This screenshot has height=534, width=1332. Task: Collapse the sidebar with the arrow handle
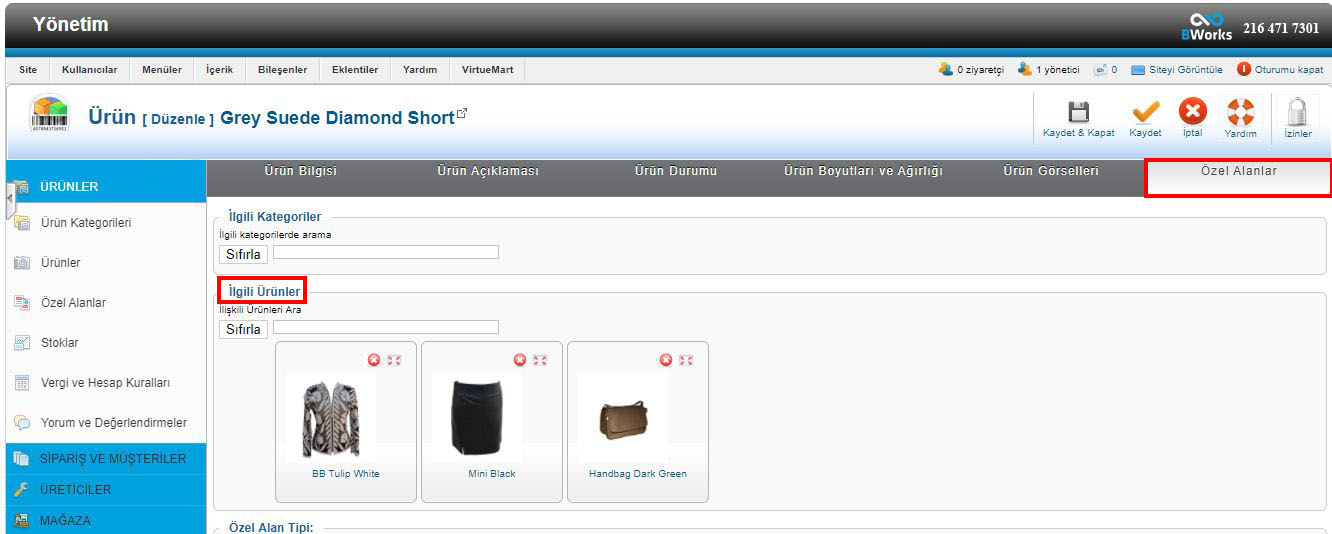pyautogui.click(x=10, y=200)
